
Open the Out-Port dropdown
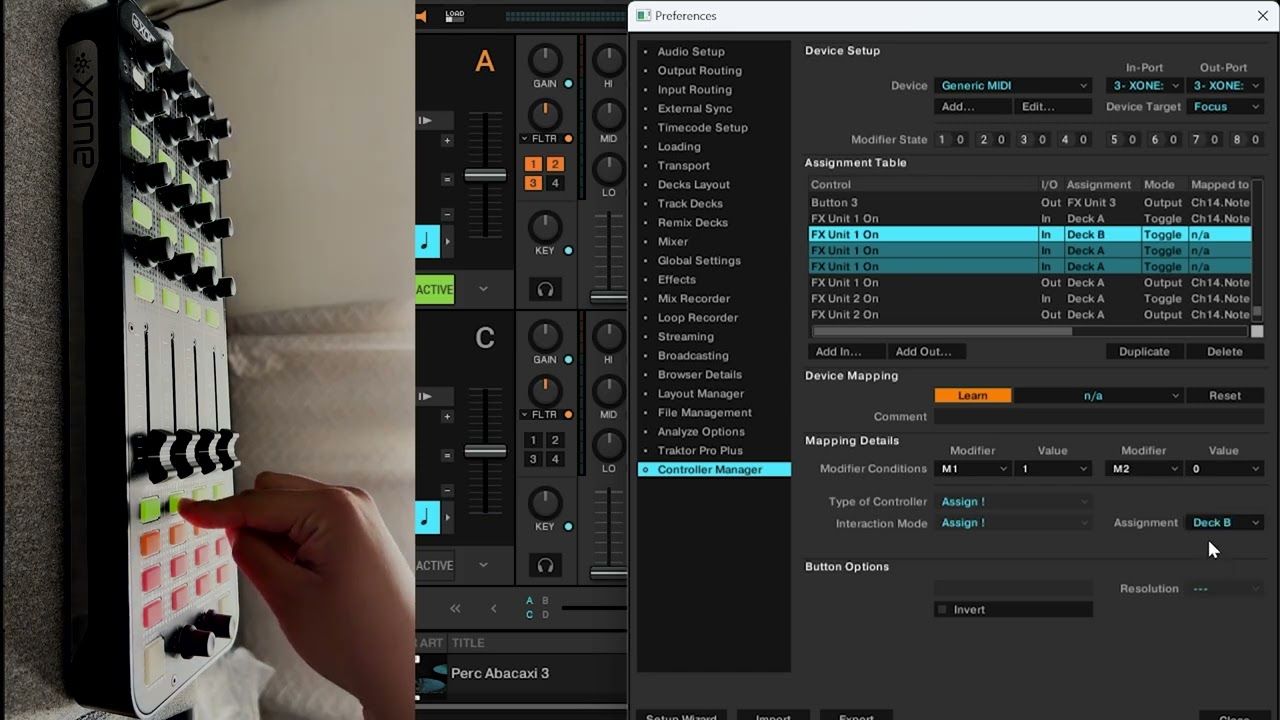(x=1227, y=86)
